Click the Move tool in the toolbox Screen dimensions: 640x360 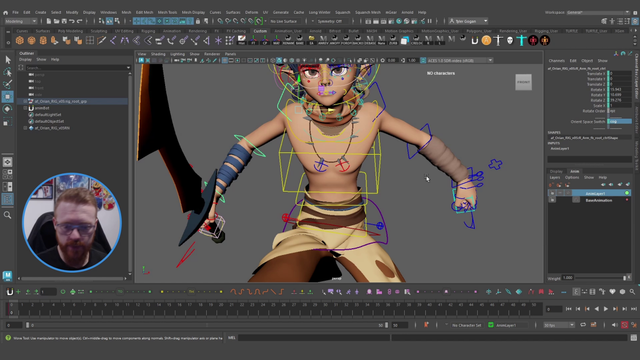tap(7, 97)
